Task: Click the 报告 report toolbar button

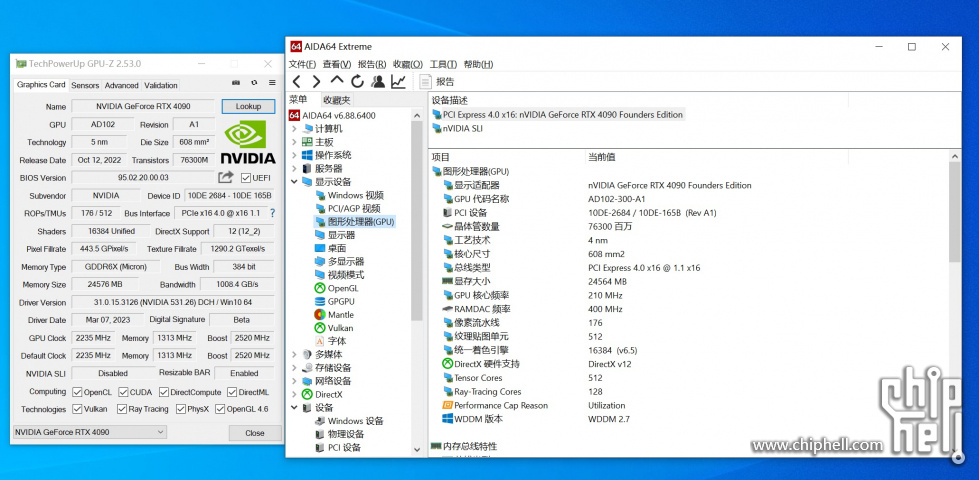Action: pos(436,81)
